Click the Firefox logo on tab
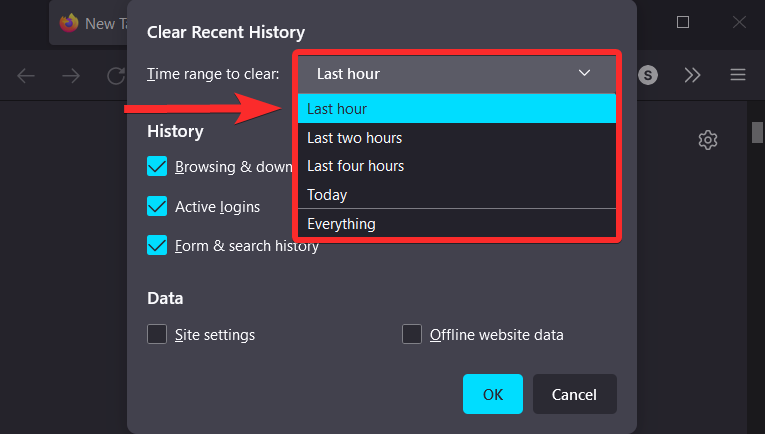This screenshot has height=434, width=765. [69, 23]
